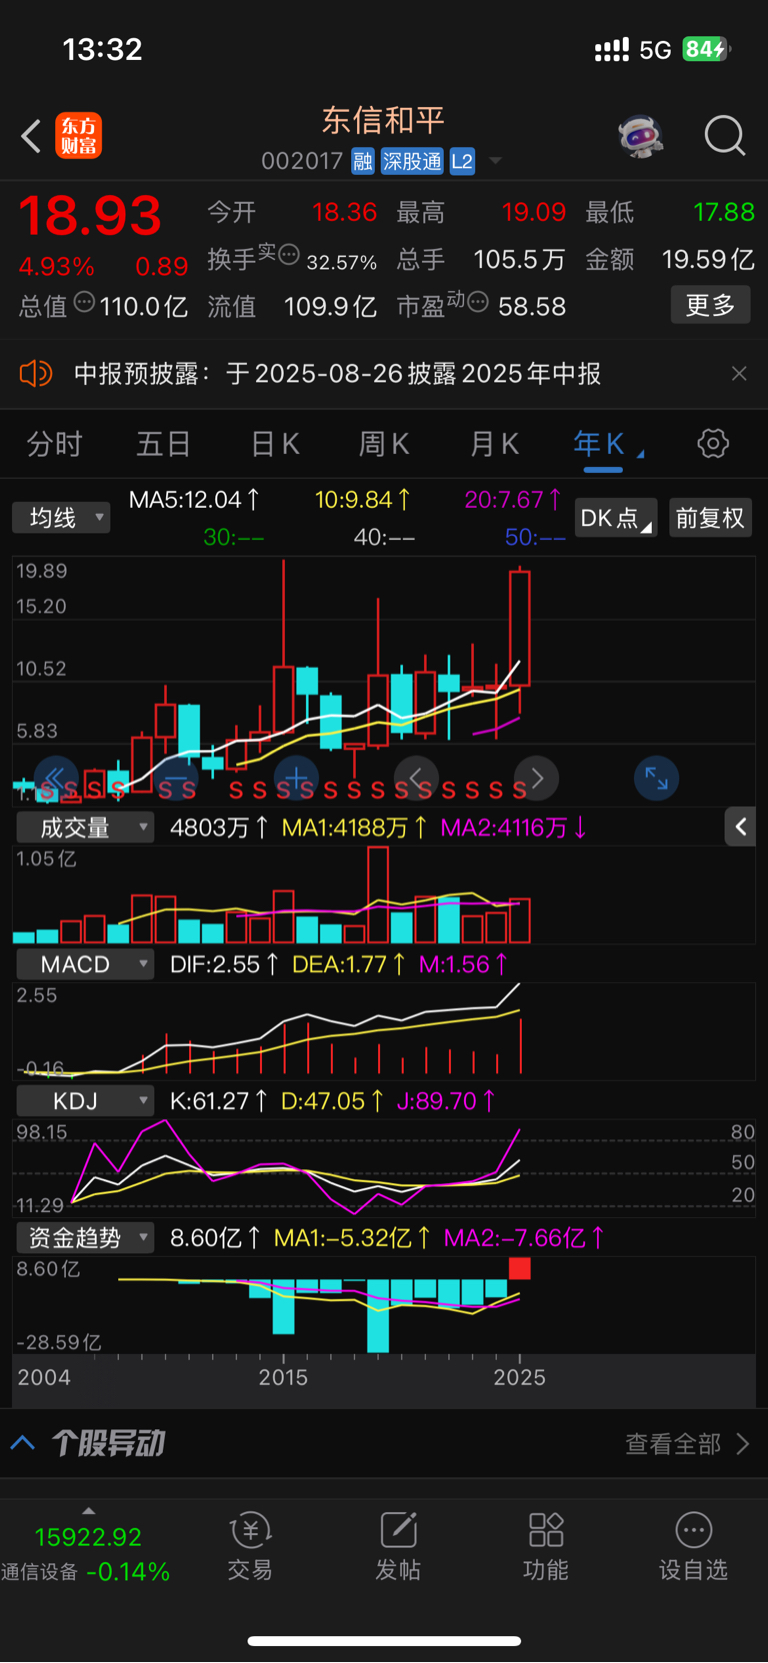Viewport: 768px width, 1663px height.
Task: Open the 成交量 indicator dropdown
Action: pyautogui.click(x=85, y=827)
